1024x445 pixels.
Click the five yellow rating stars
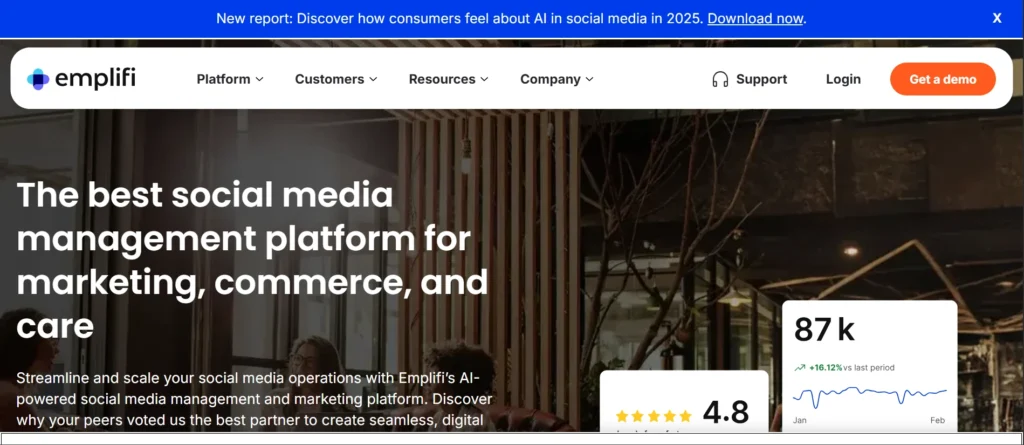tap(653, 415)
